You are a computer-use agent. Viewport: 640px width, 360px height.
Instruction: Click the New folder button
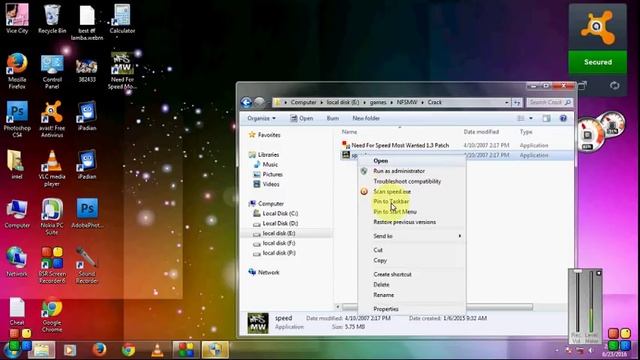(366, 118)
